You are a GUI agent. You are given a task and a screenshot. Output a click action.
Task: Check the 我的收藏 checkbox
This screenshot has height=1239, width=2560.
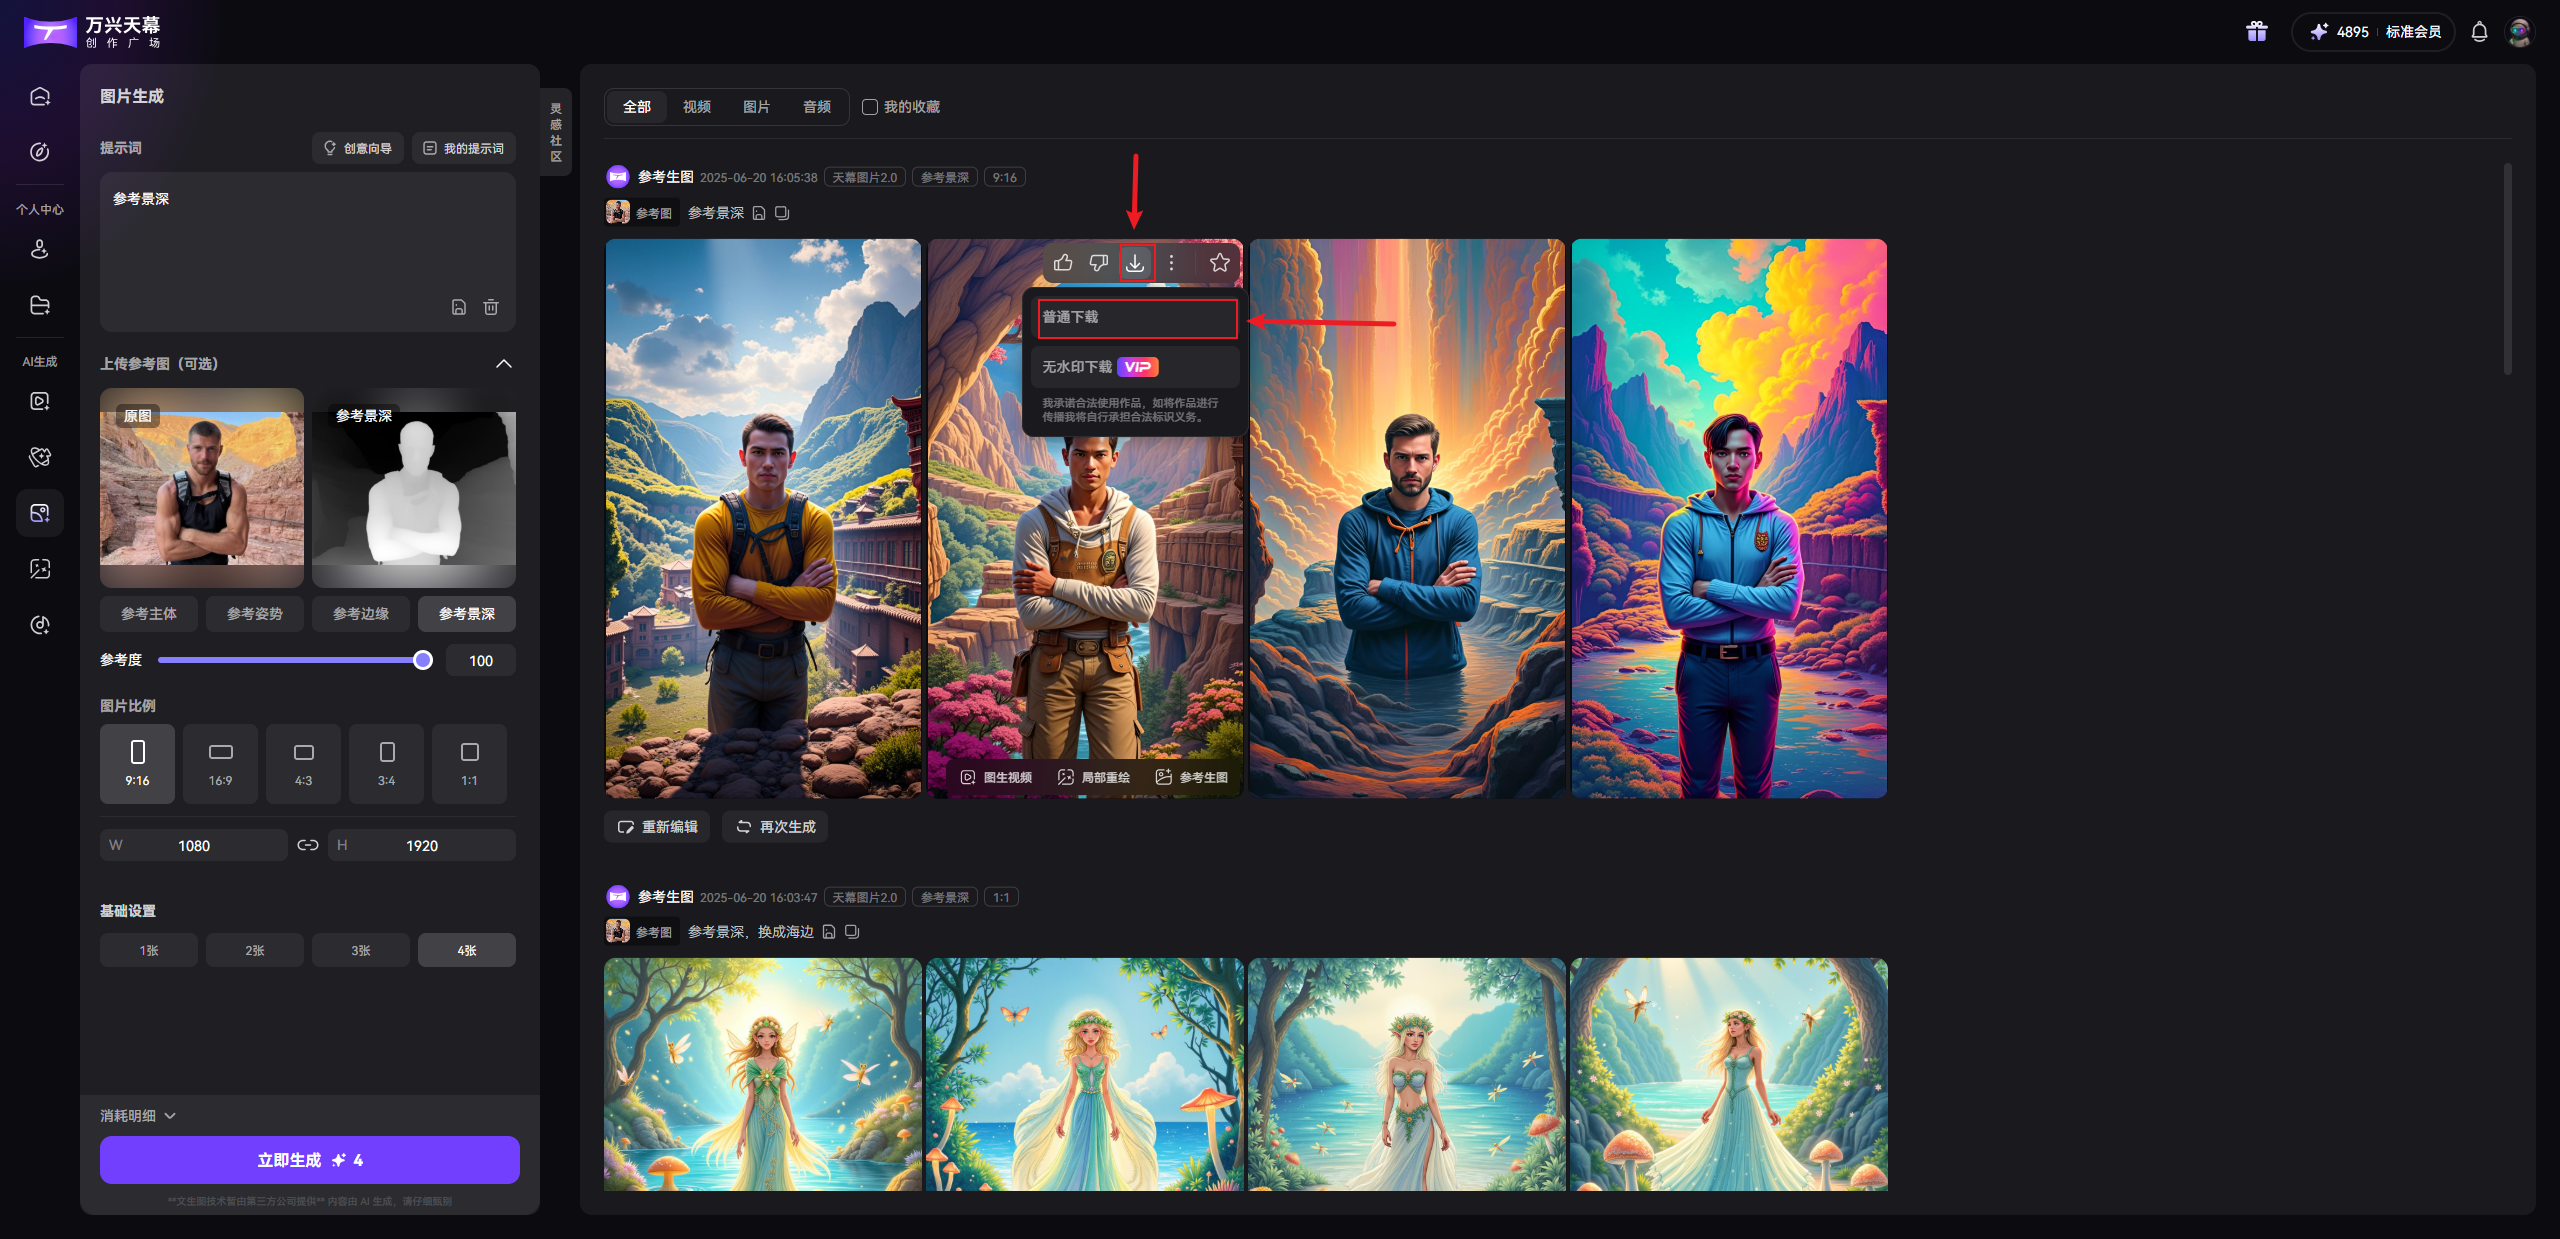pyautogui.click(x=870, y=107)
